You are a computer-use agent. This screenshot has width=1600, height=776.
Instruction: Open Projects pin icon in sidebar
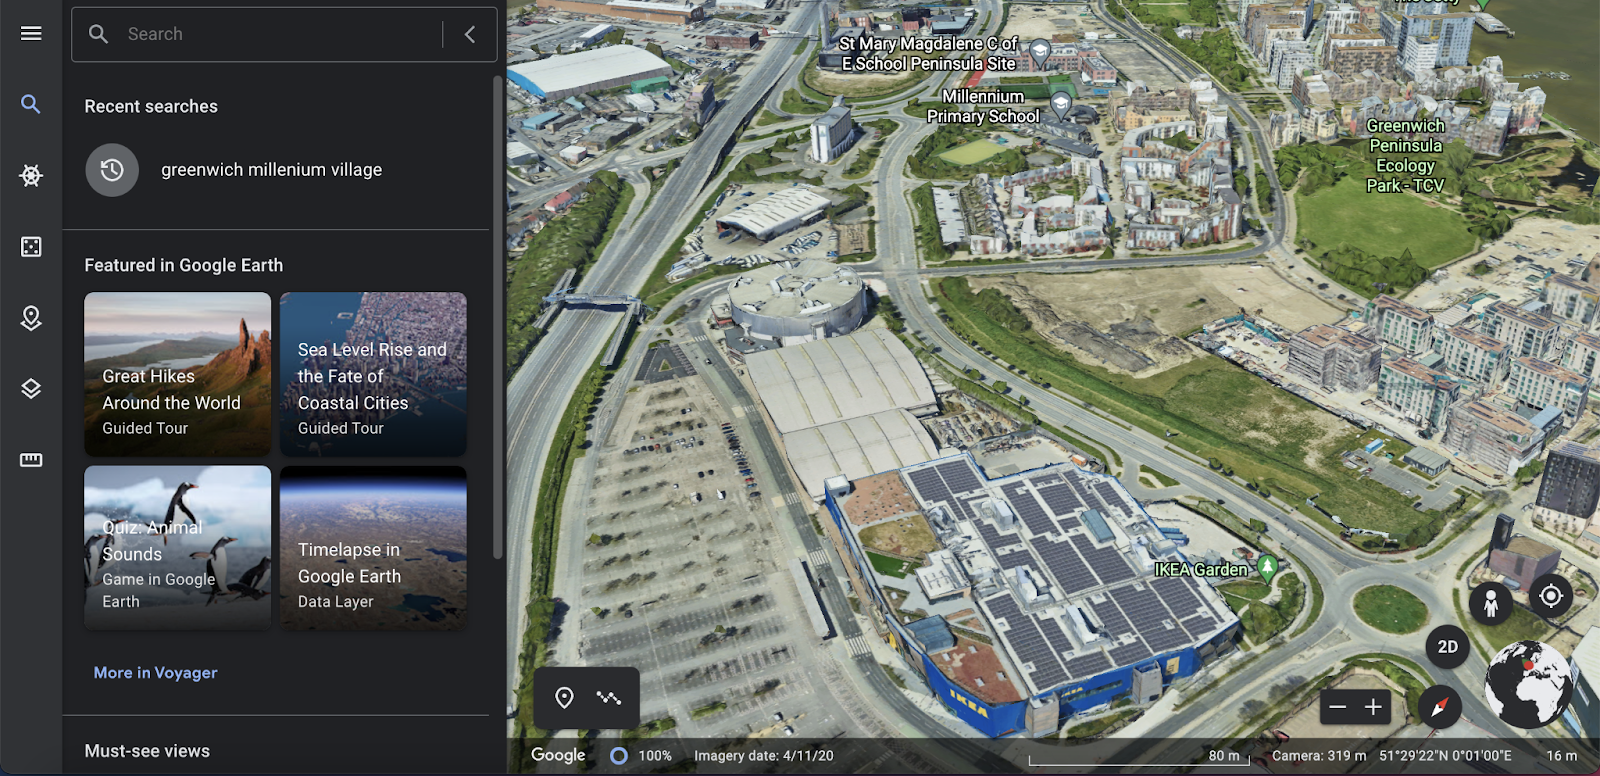(31, 318)
